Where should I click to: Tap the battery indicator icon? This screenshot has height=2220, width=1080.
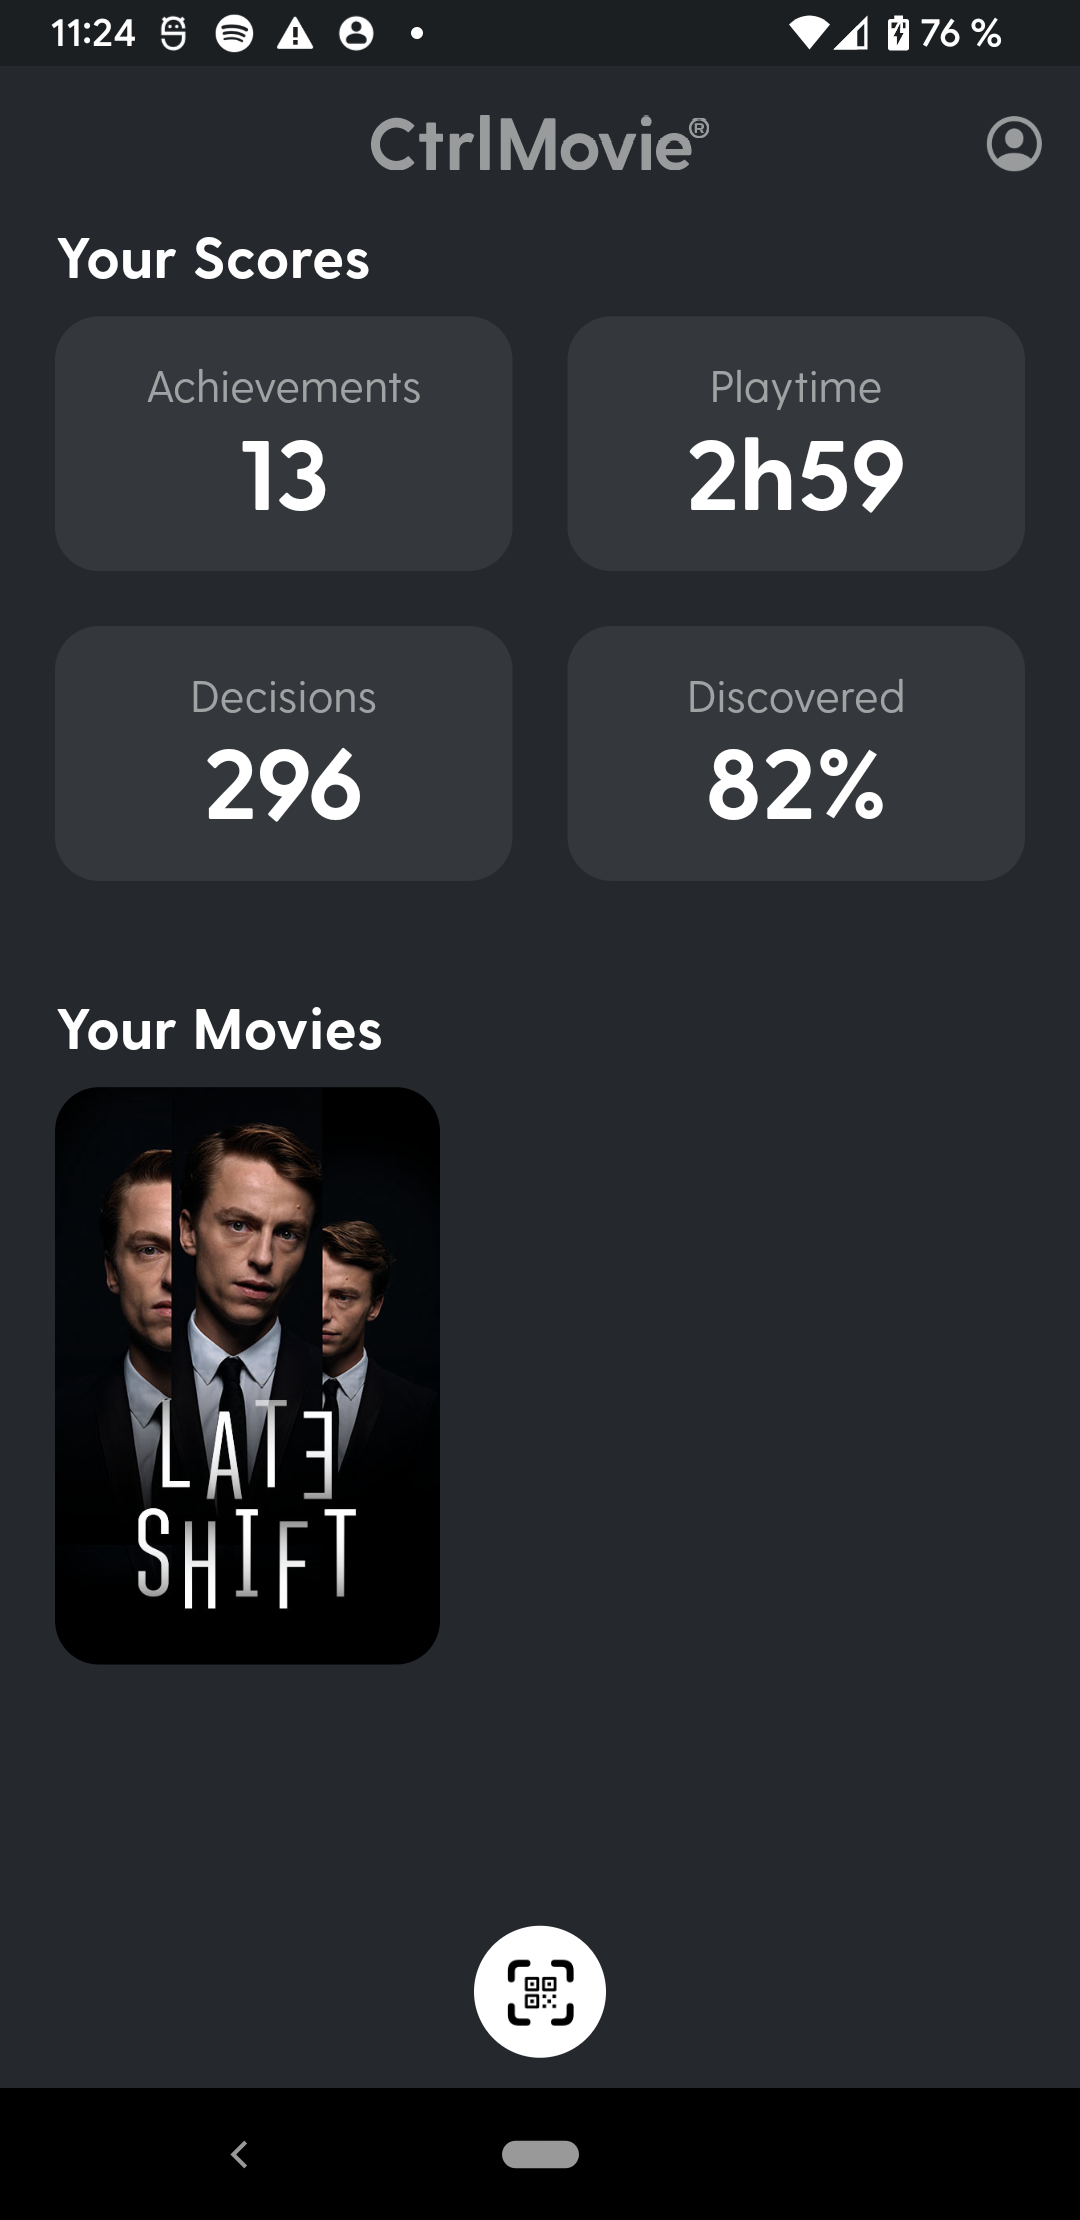tap(898, 34)
